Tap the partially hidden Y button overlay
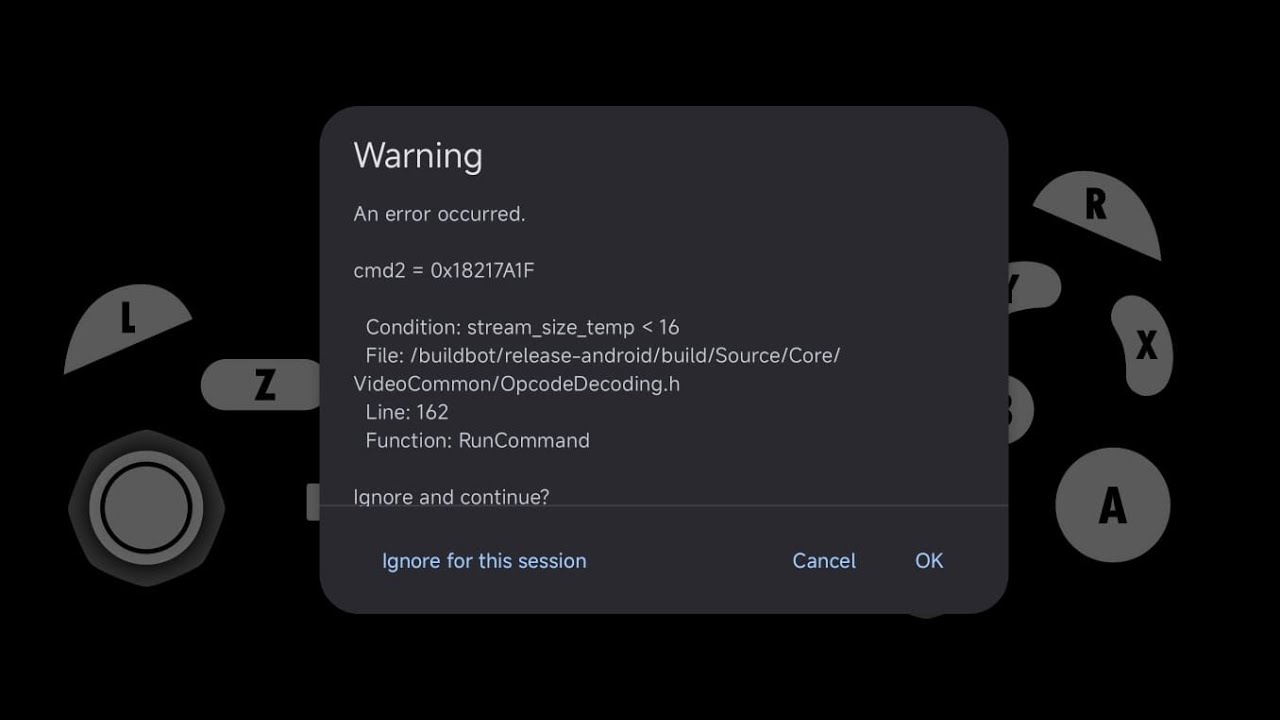The image size is (1280, 720). [1034, 288]
